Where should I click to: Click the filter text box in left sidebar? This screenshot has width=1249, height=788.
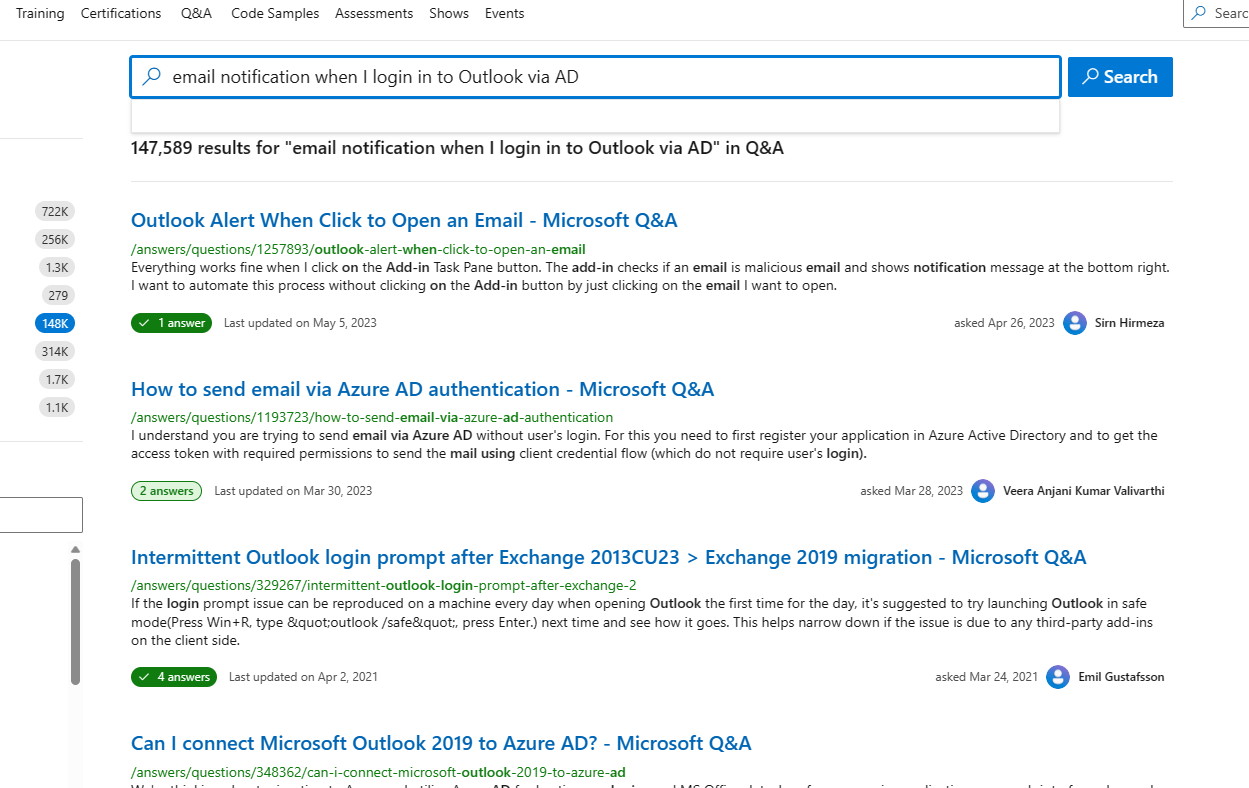point(40,515)
